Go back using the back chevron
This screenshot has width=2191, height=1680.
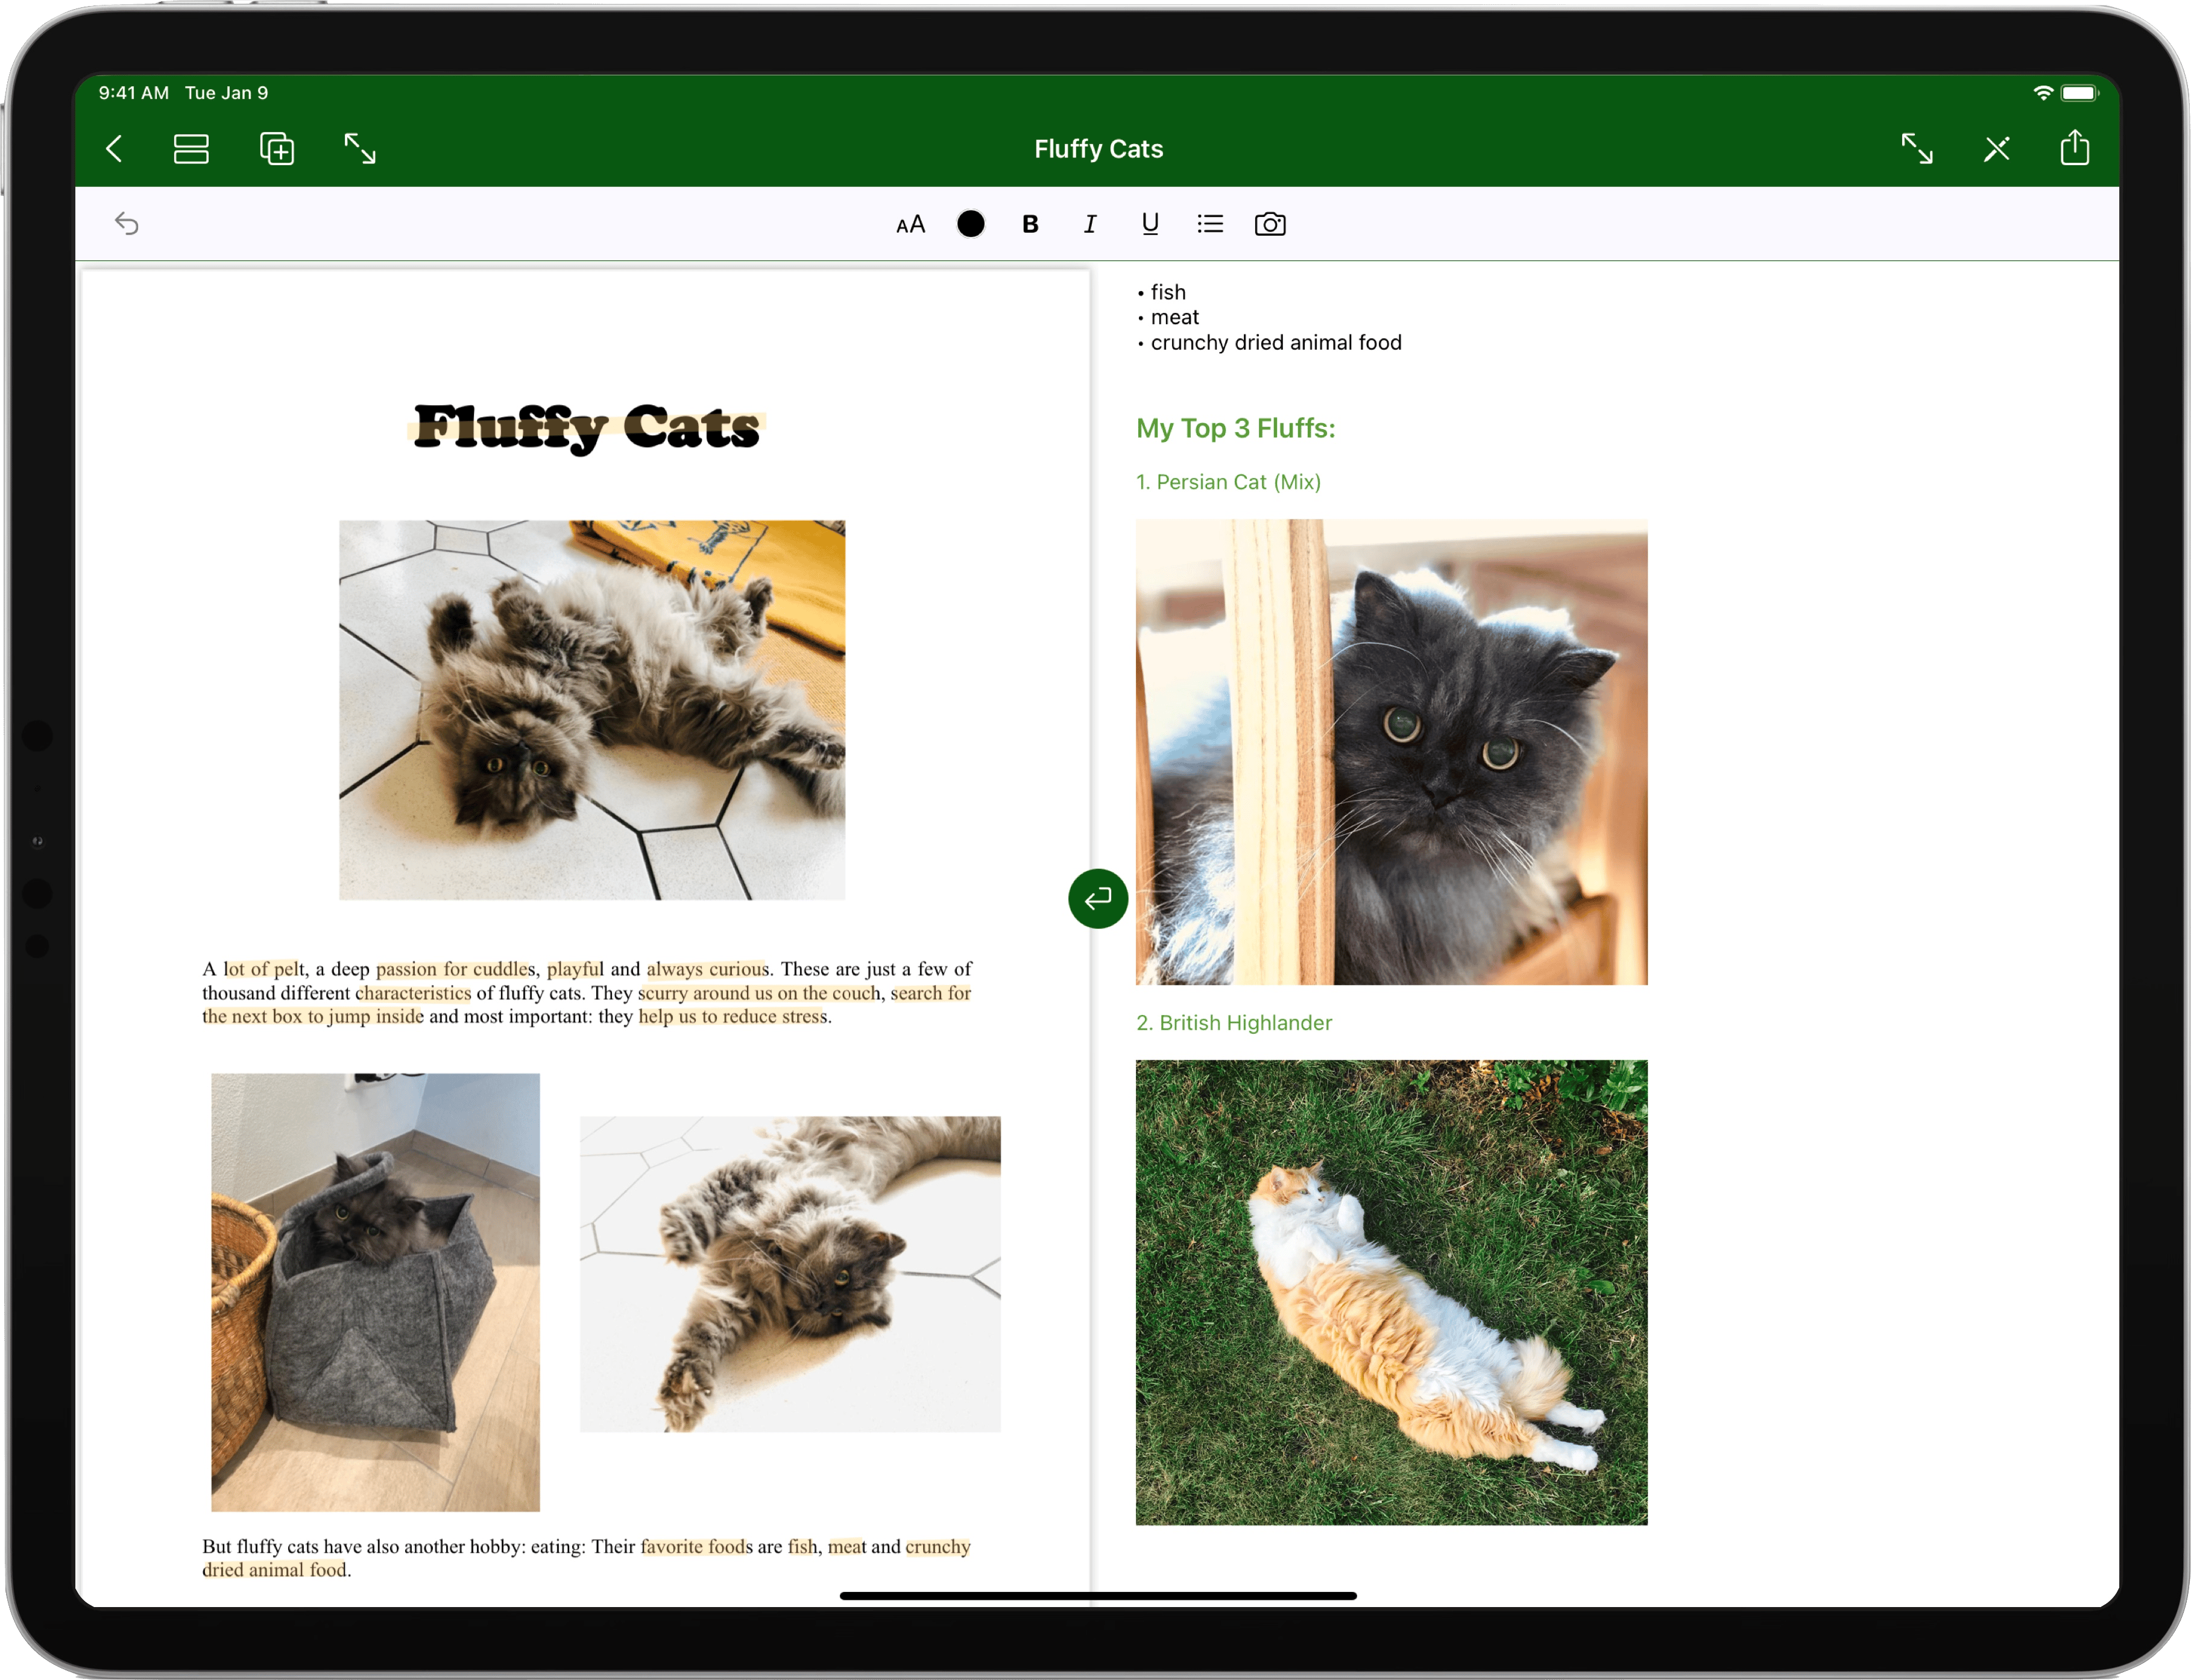(115, 149)
